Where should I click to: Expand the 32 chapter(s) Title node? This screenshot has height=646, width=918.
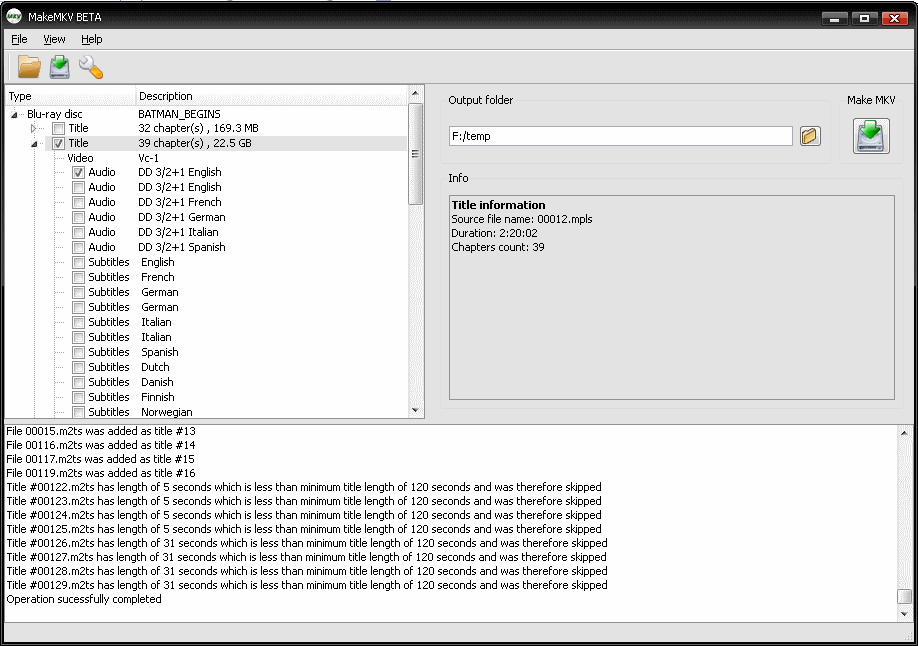33,128
